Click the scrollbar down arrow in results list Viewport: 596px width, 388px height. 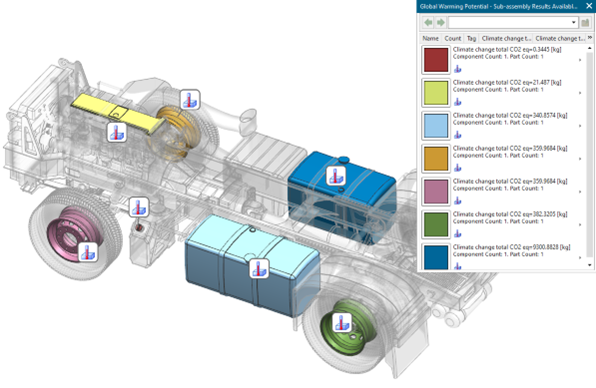[590, 265]
